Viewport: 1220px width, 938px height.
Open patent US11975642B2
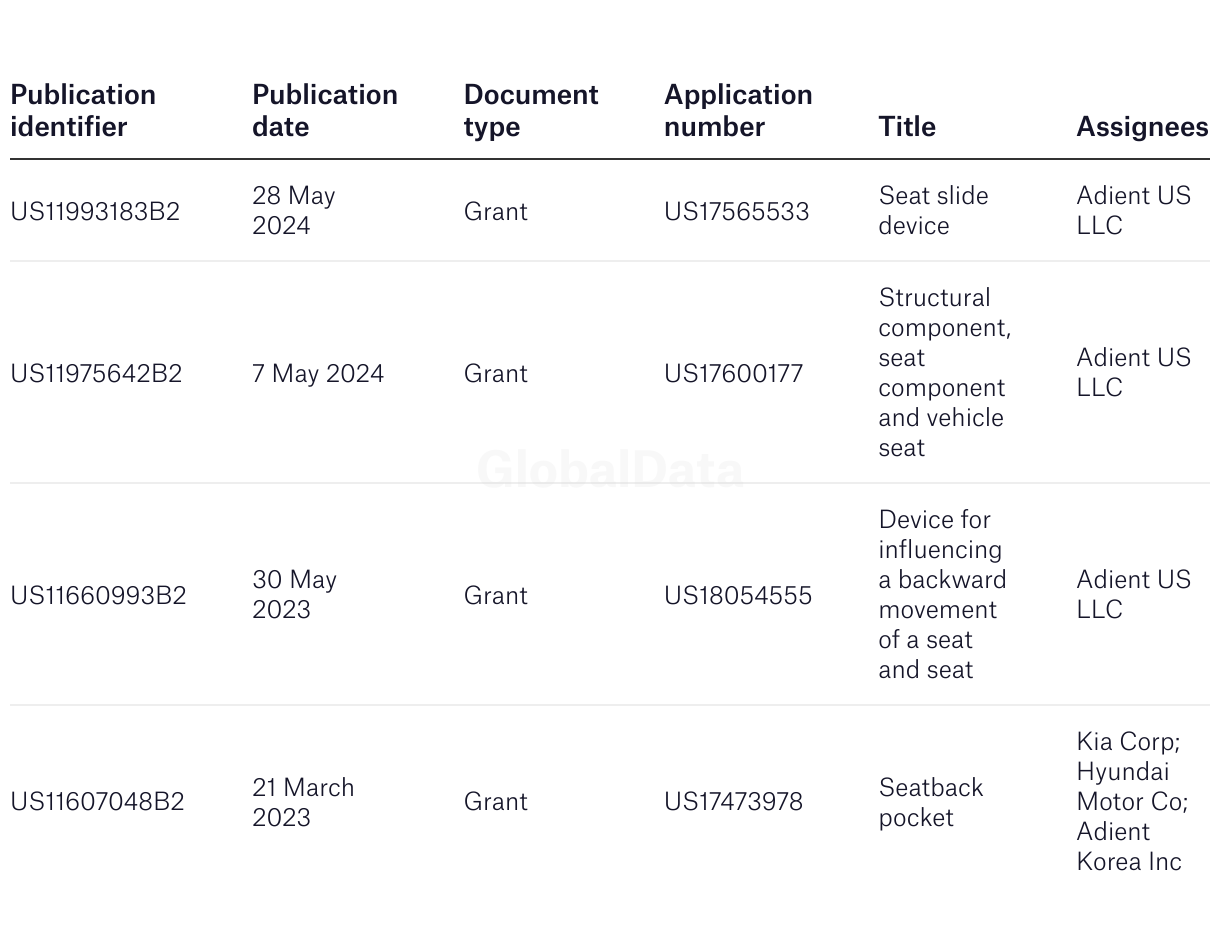(96, 373)
